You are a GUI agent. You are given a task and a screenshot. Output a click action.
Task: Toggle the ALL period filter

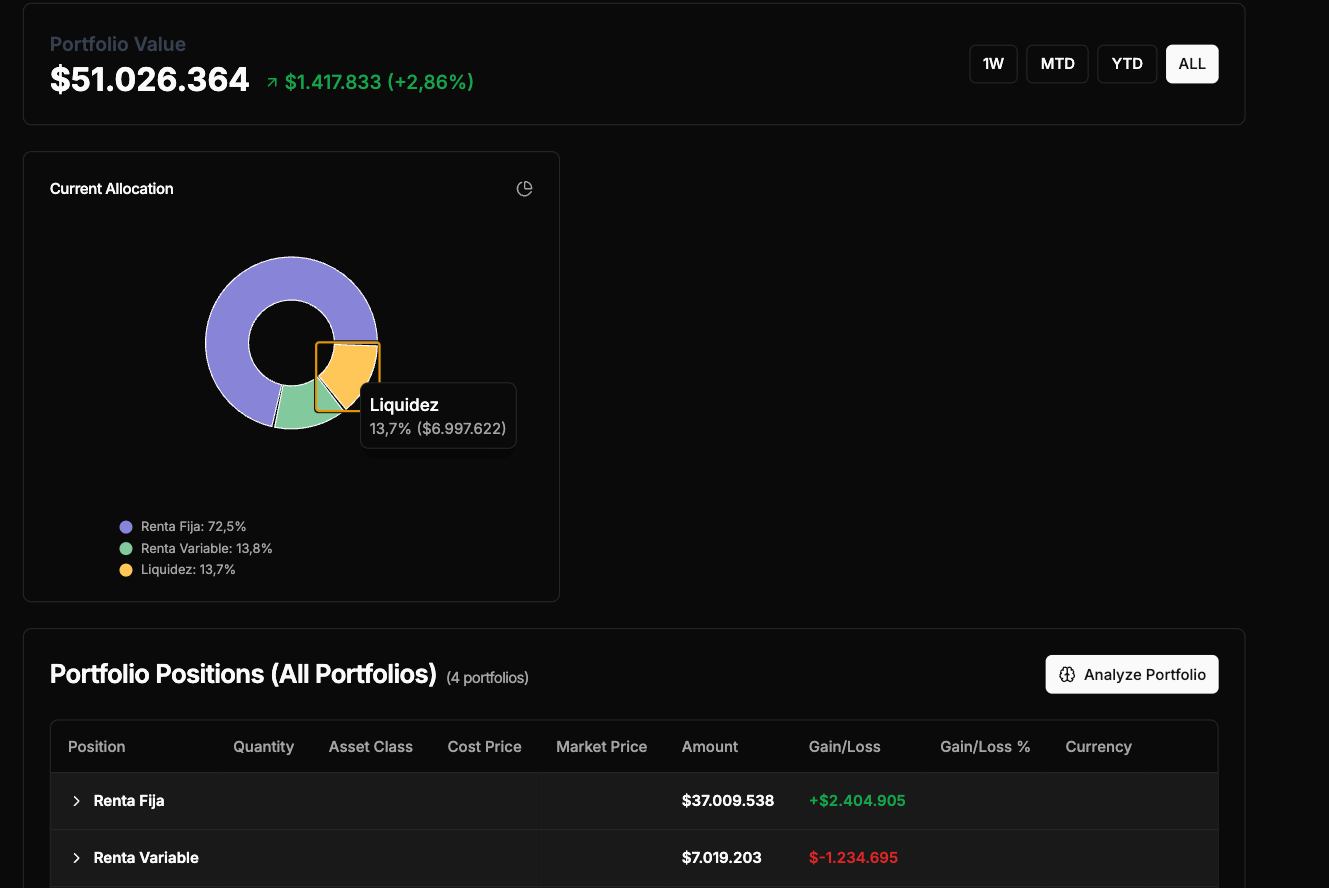1191,63
